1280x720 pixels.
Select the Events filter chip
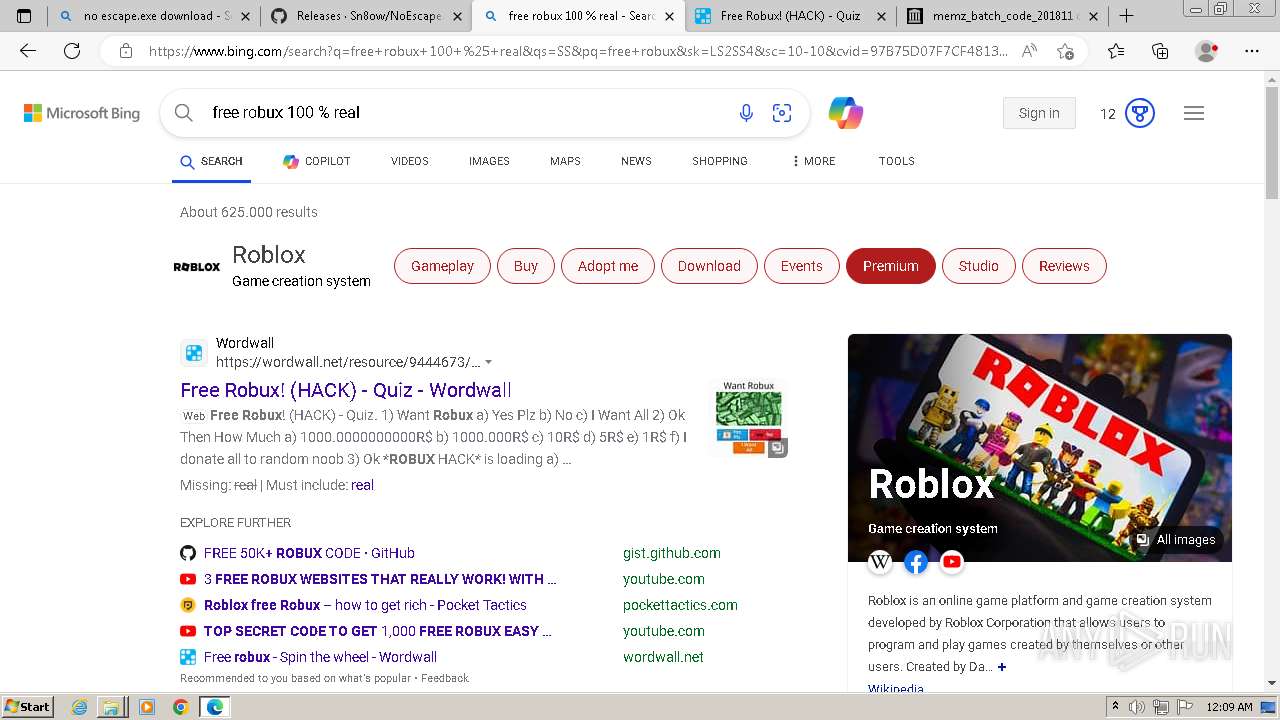pyautogui.click(x=802, y=266)
